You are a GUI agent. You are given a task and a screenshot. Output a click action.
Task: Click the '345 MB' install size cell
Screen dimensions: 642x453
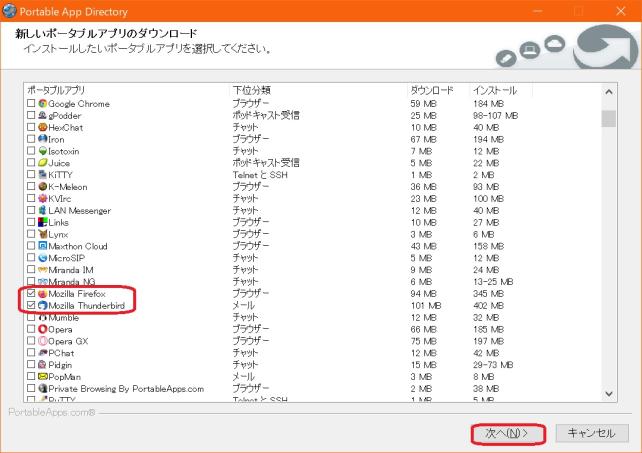tap(488, 294)
